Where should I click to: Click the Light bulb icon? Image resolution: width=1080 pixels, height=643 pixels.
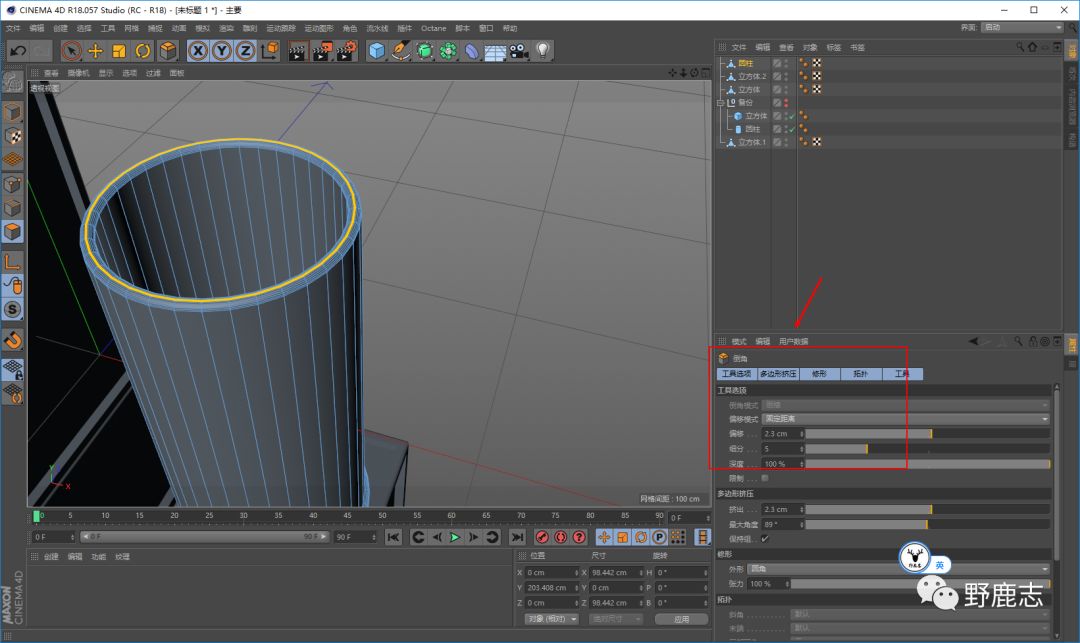pos(543,50)
